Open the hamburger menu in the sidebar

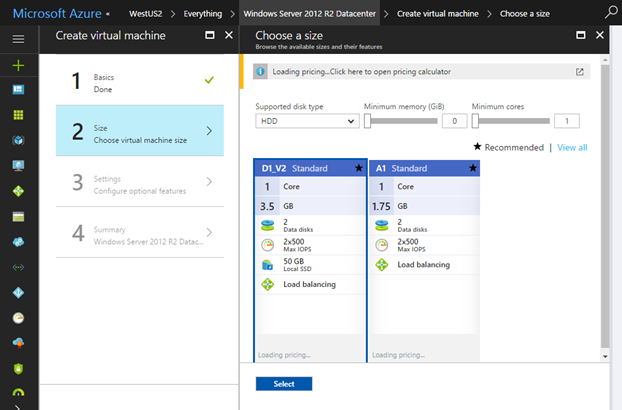point(18,38)
